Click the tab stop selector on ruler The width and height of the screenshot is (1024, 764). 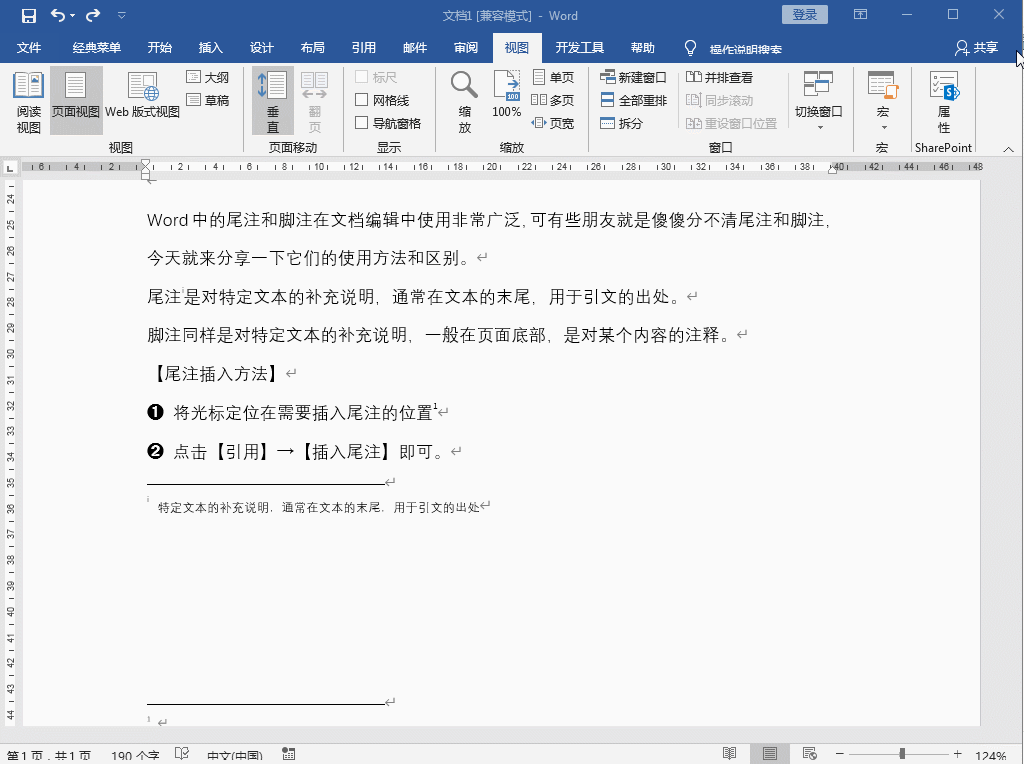[x=10, y=168]
